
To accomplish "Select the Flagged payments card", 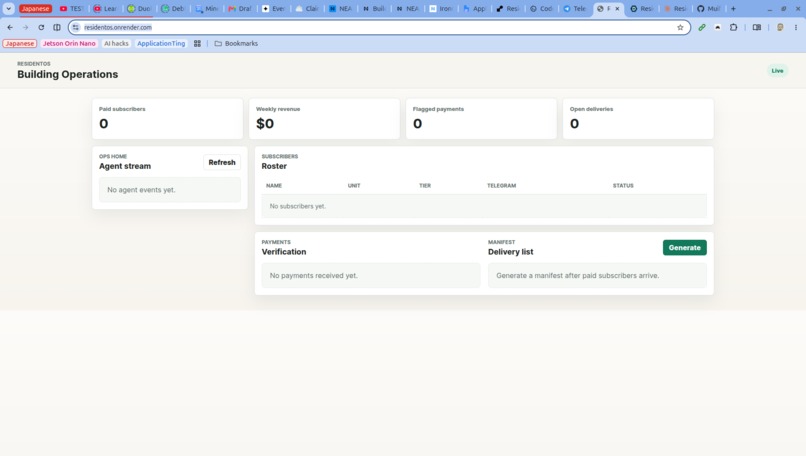I will coord(481,119).
